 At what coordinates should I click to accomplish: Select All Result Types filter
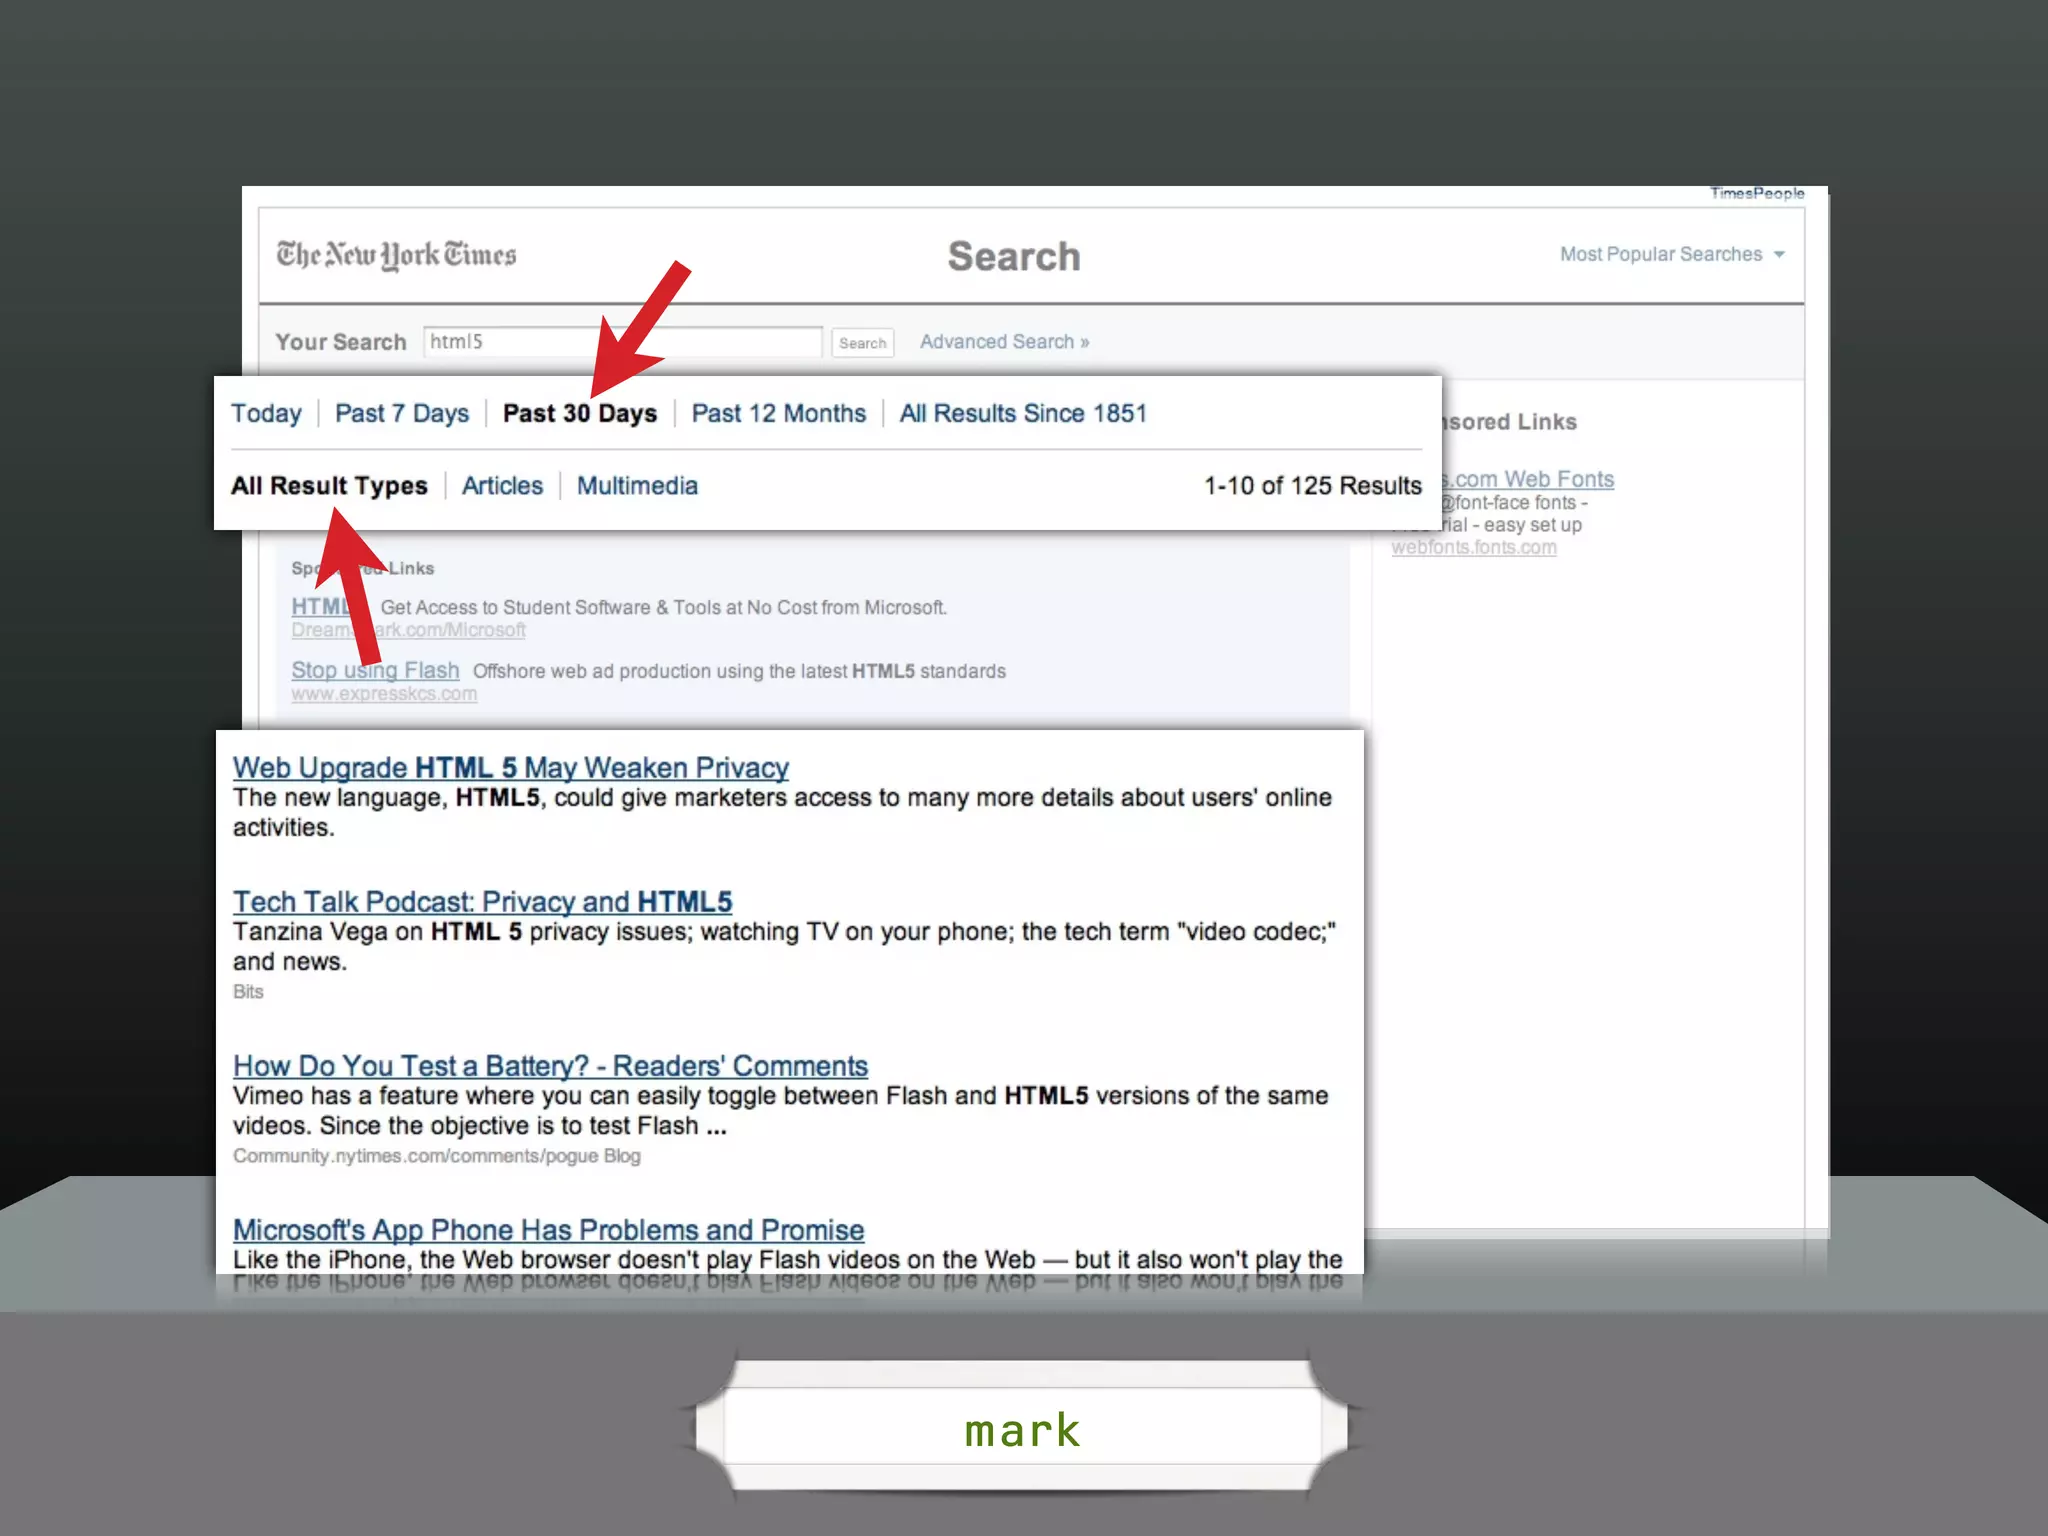point(329,486)
